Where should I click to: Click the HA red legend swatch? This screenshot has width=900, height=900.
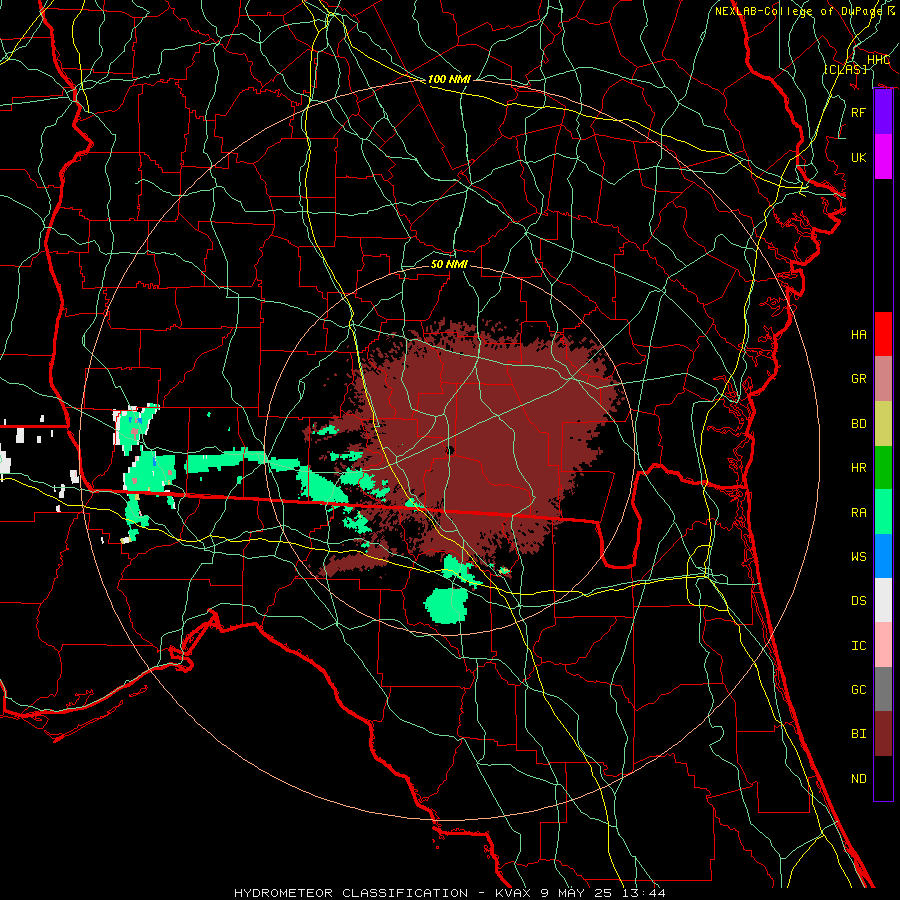pyautogui.click(x=882, y=334)
